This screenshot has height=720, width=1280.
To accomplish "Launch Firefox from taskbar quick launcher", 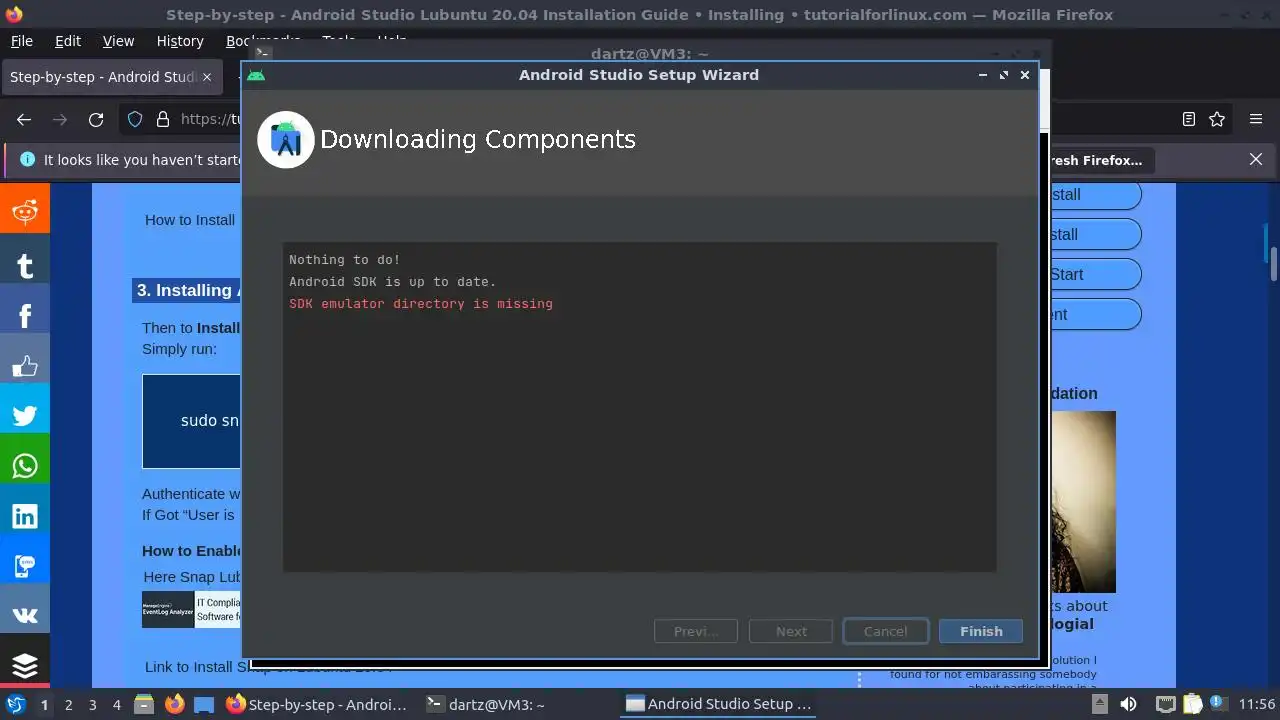I will point(175,704).
